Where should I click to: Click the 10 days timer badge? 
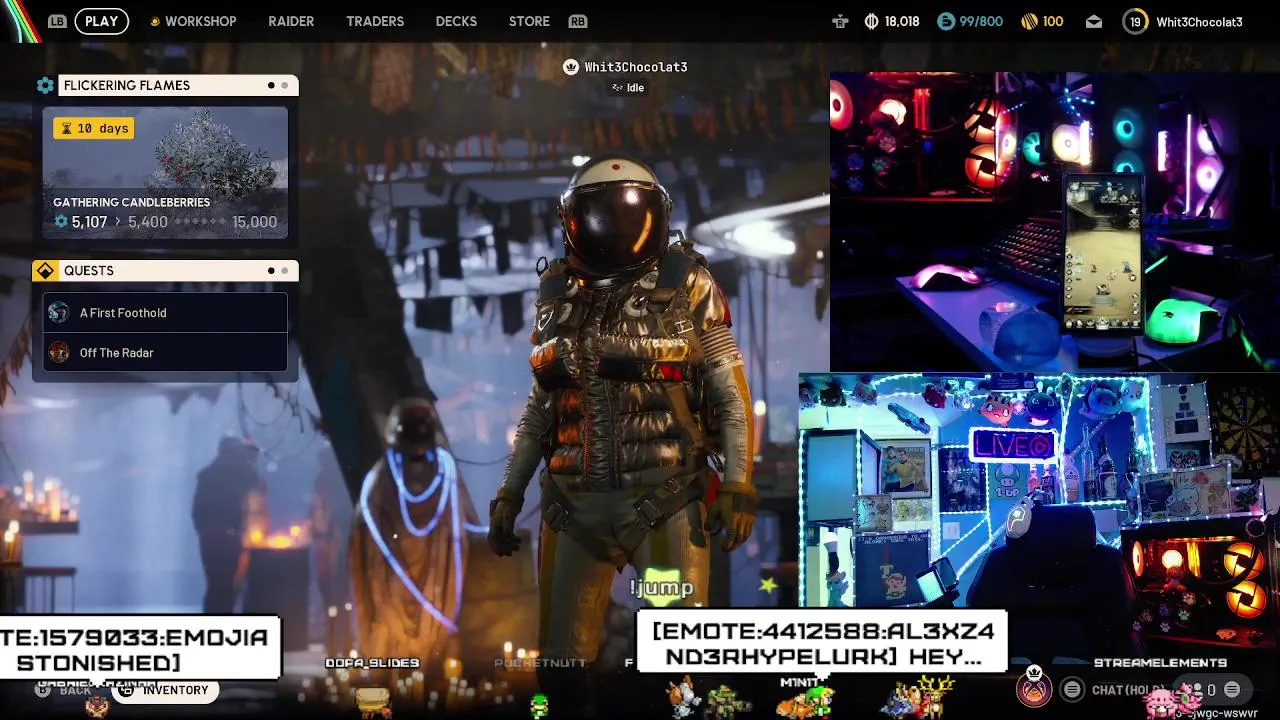(x=94, y=128)
